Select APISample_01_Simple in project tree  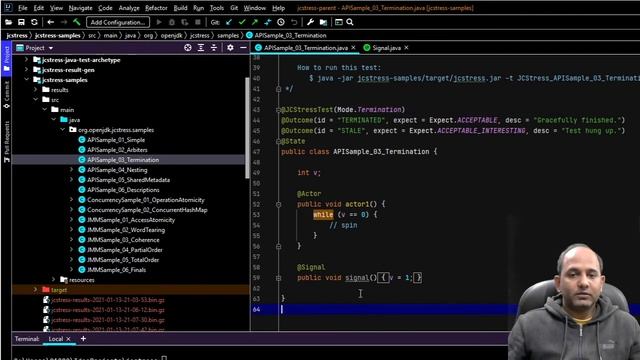click(x=116, y=140)
